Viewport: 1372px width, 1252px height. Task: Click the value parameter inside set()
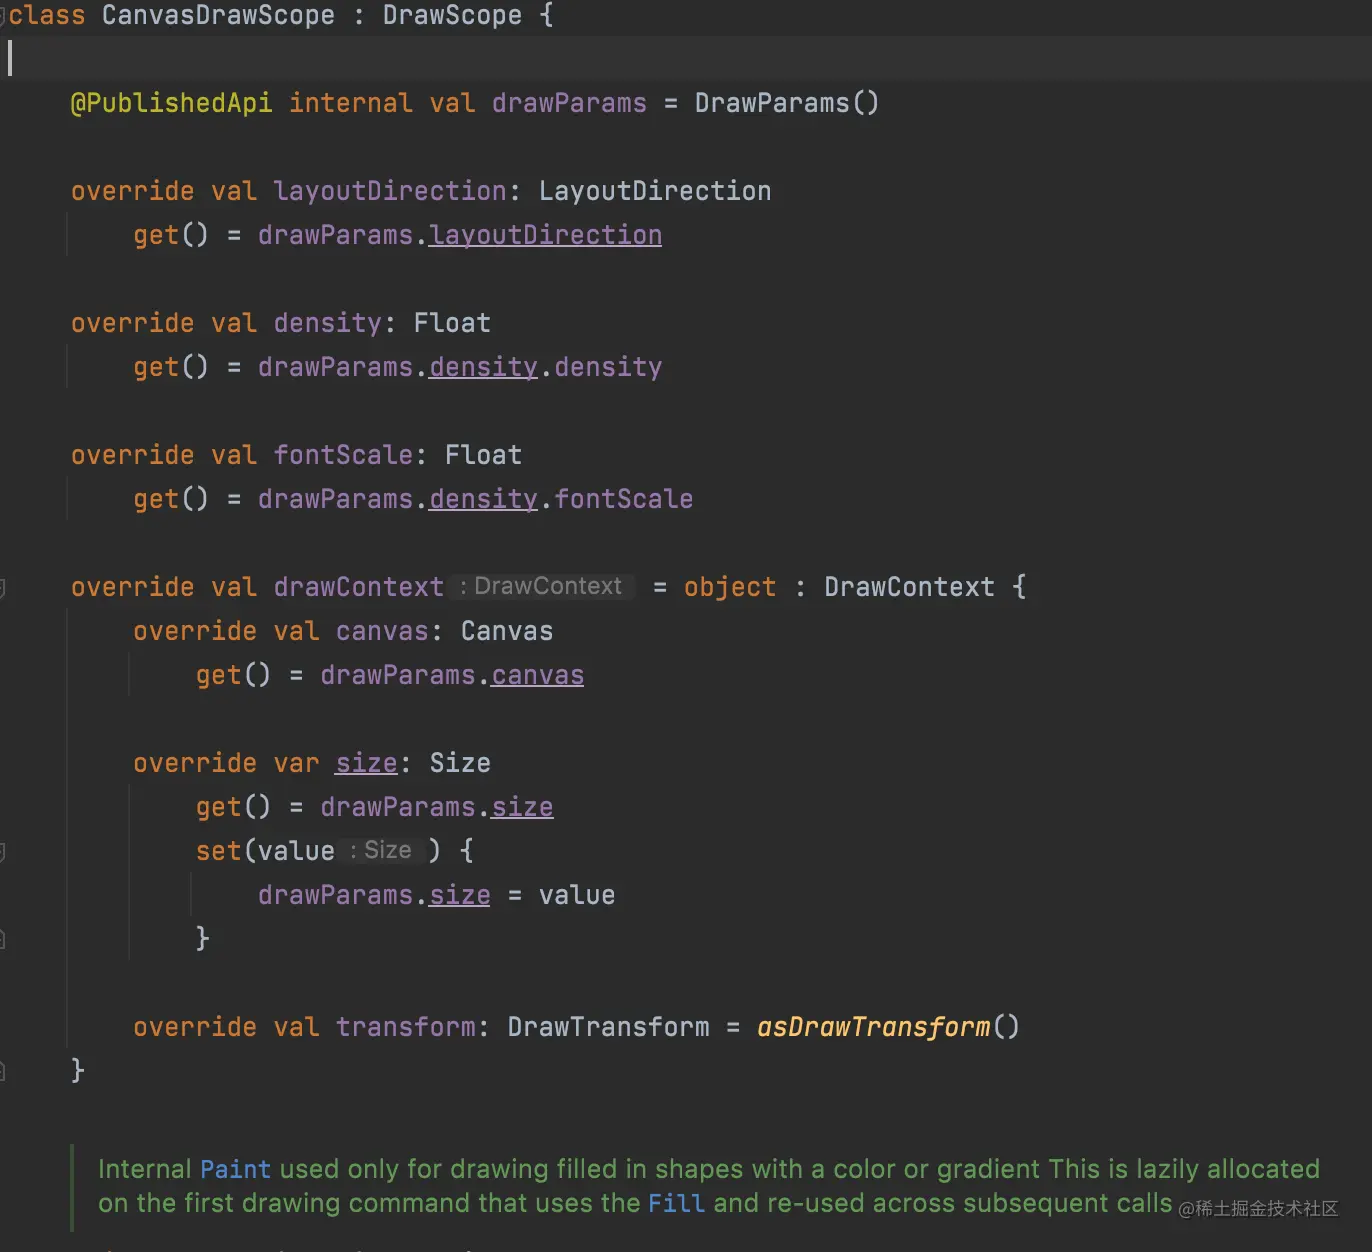[296, 851]
